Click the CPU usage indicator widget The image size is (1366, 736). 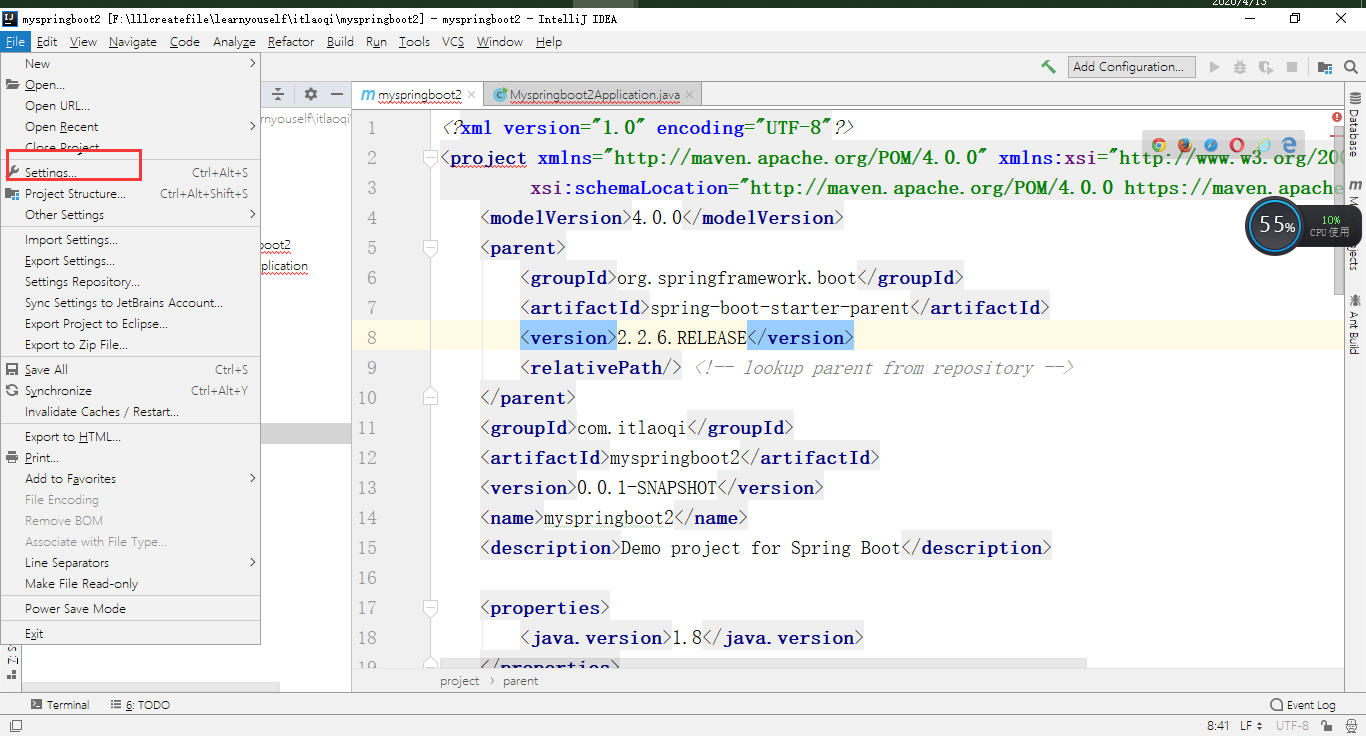pos(1274,226)
